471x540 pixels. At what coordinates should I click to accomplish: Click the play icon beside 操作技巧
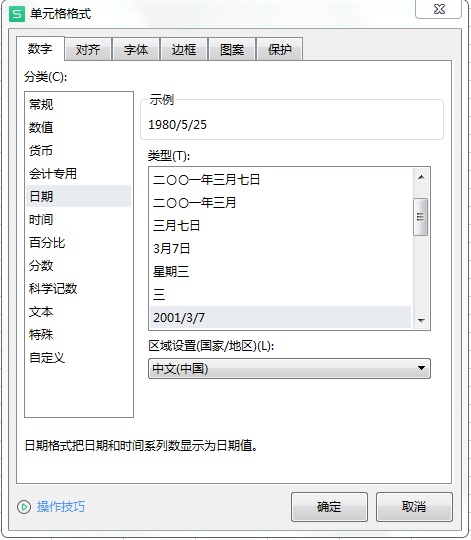pyautogui.click(x=24, y=507)
